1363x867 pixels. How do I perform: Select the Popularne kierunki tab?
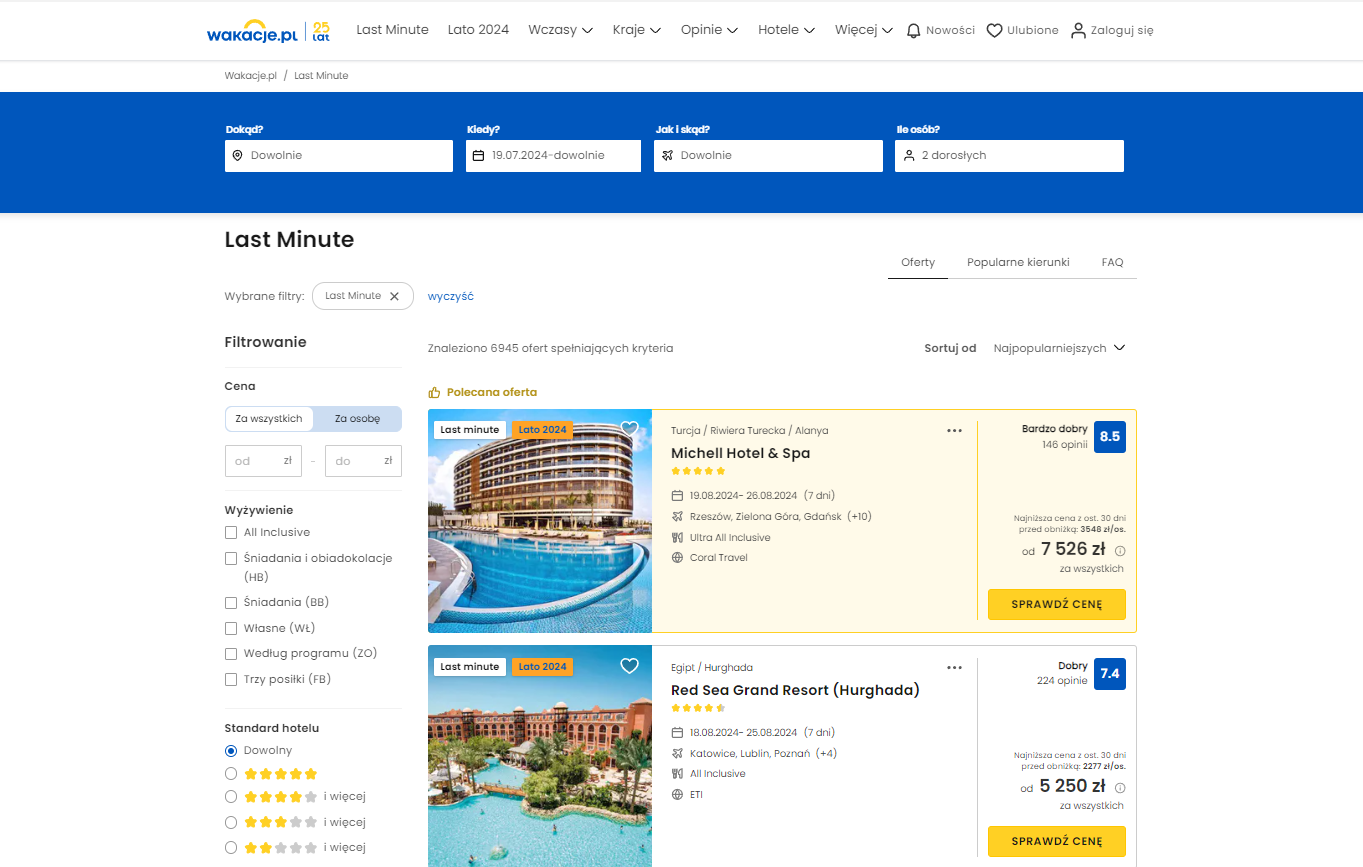point(1018,262)
